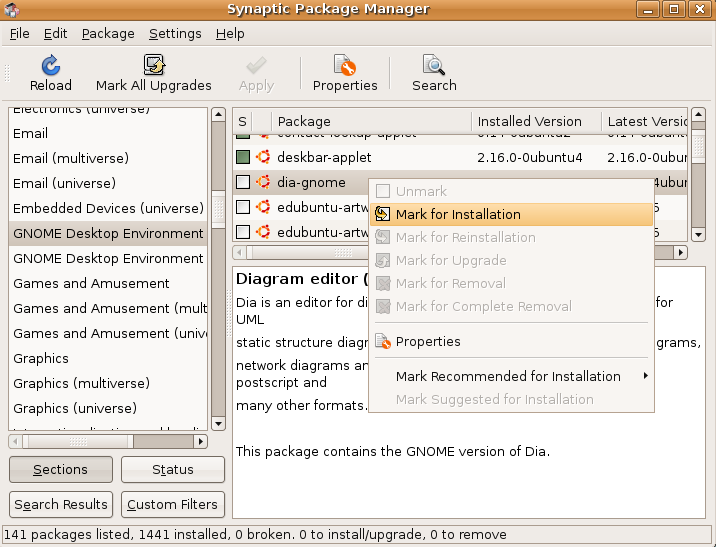This screenshot has width=716, height=547.
Task: Open the Properties toolbar icon
Action: tap(345, 65)
